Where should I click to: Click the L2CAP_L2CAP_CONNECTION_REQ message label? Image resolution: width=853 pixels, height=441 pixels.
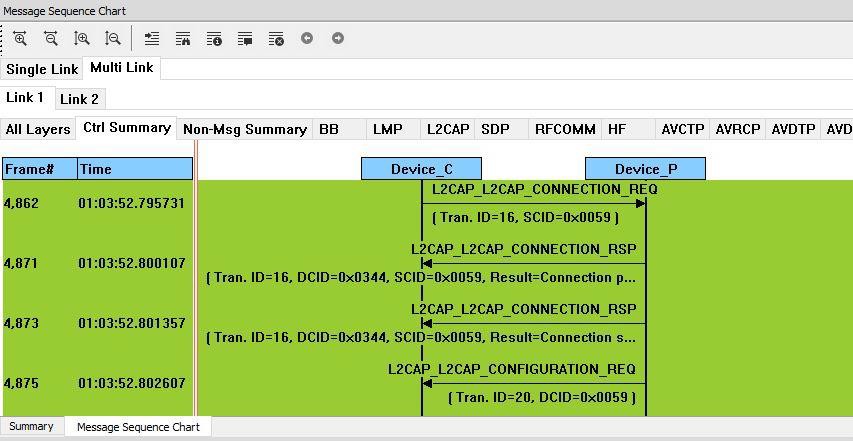point(545,189)
